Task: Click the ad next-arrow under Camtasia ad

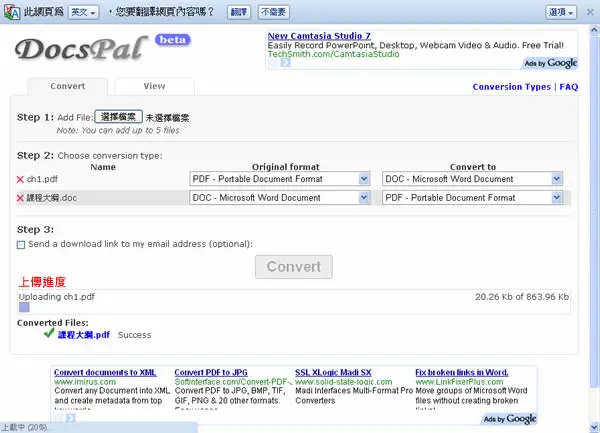Action: pos(285,62)
